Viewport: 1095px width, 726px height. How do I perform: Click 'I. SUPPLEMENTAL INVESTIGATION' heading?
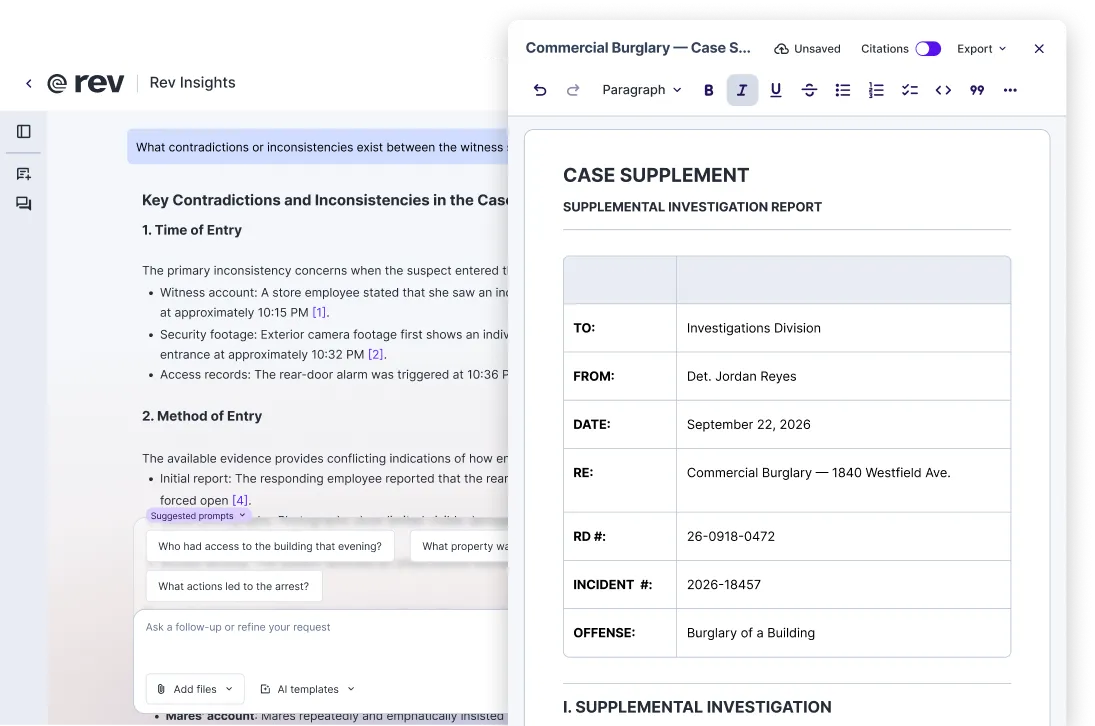click(x=697, y=707)
